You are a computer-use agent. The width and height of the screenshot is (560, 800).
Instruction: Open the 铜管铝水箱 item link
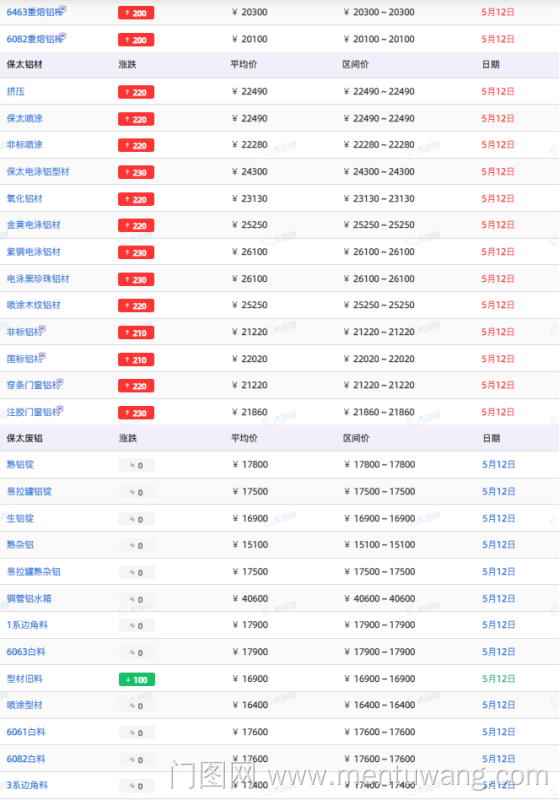pyautogui.click(x=29, y=598)
